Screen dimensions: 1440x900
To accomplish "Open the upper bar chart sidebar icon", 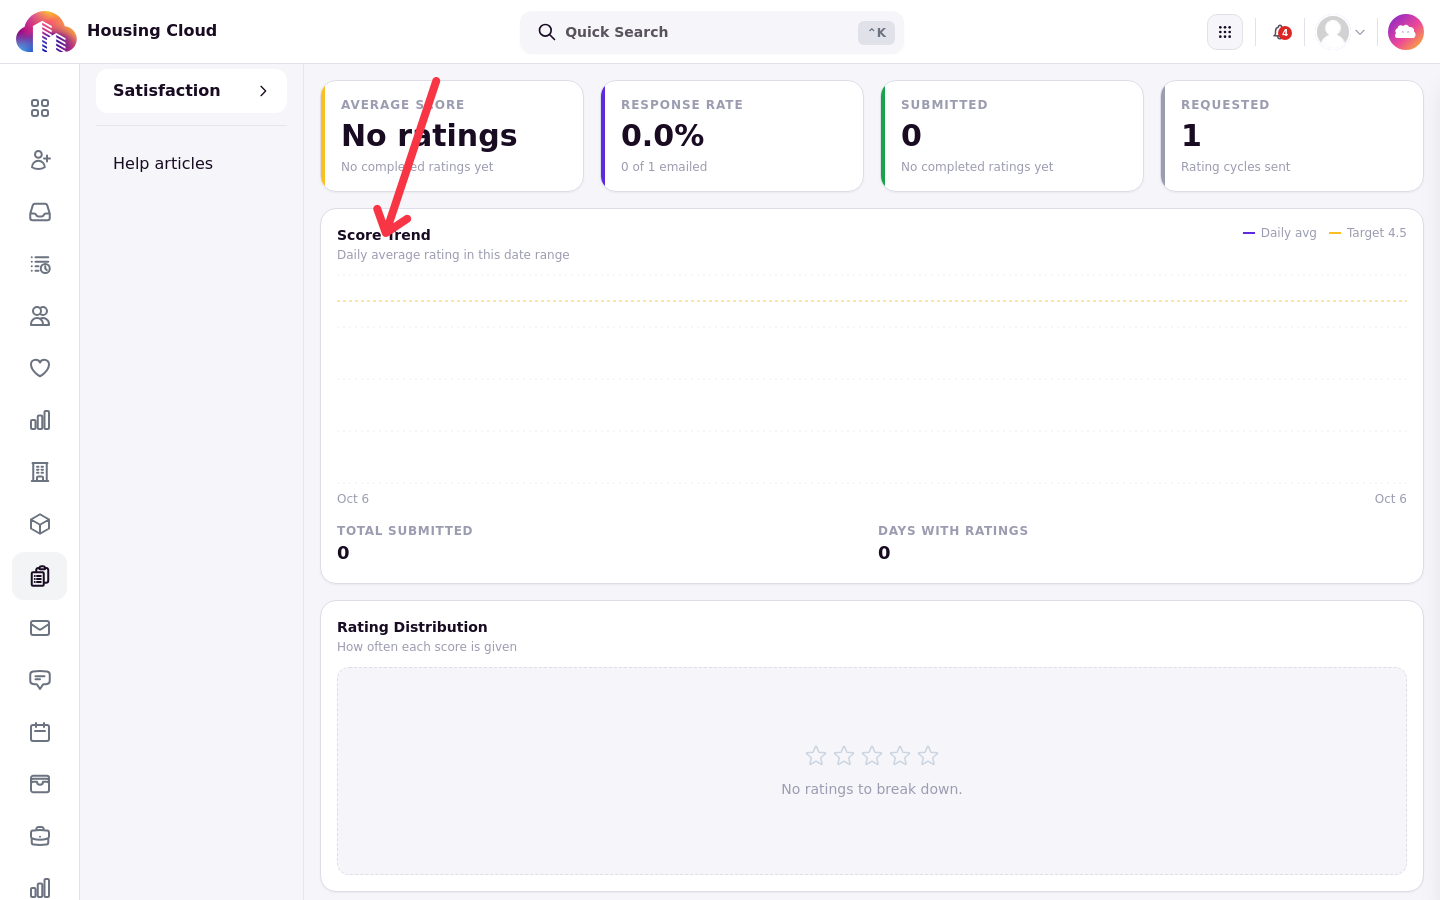I will [40, 420].
